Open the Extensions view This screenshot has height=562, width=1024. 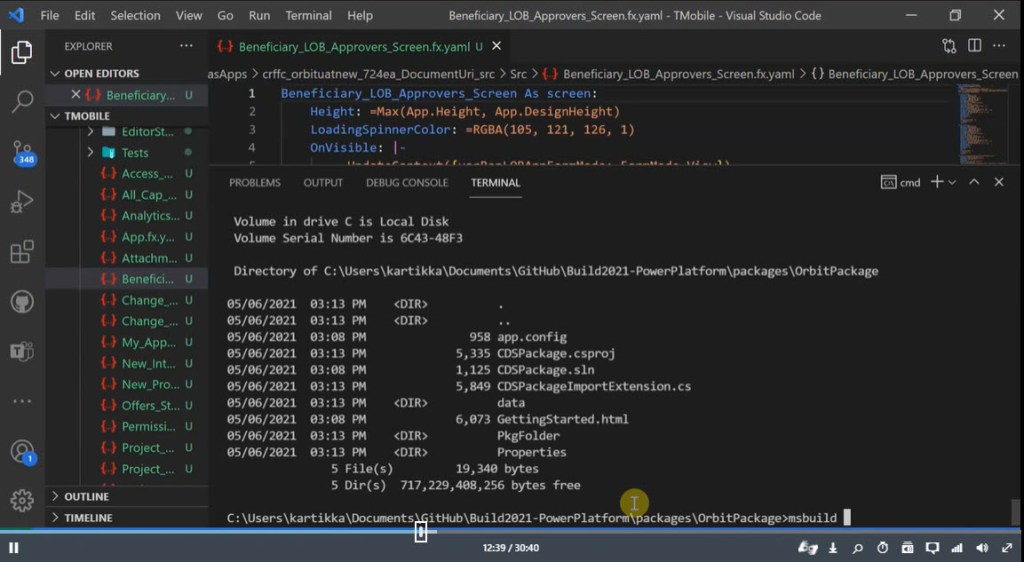tap(22, 252)
